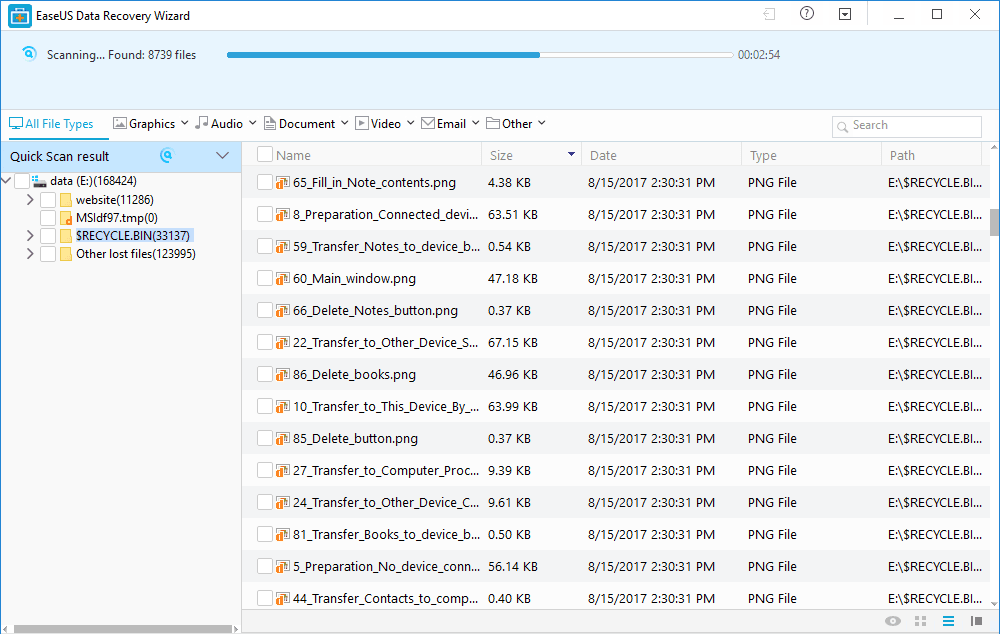Sort by the Date column header
This screenshot has height=634, width=1000.
pos(603,156)
